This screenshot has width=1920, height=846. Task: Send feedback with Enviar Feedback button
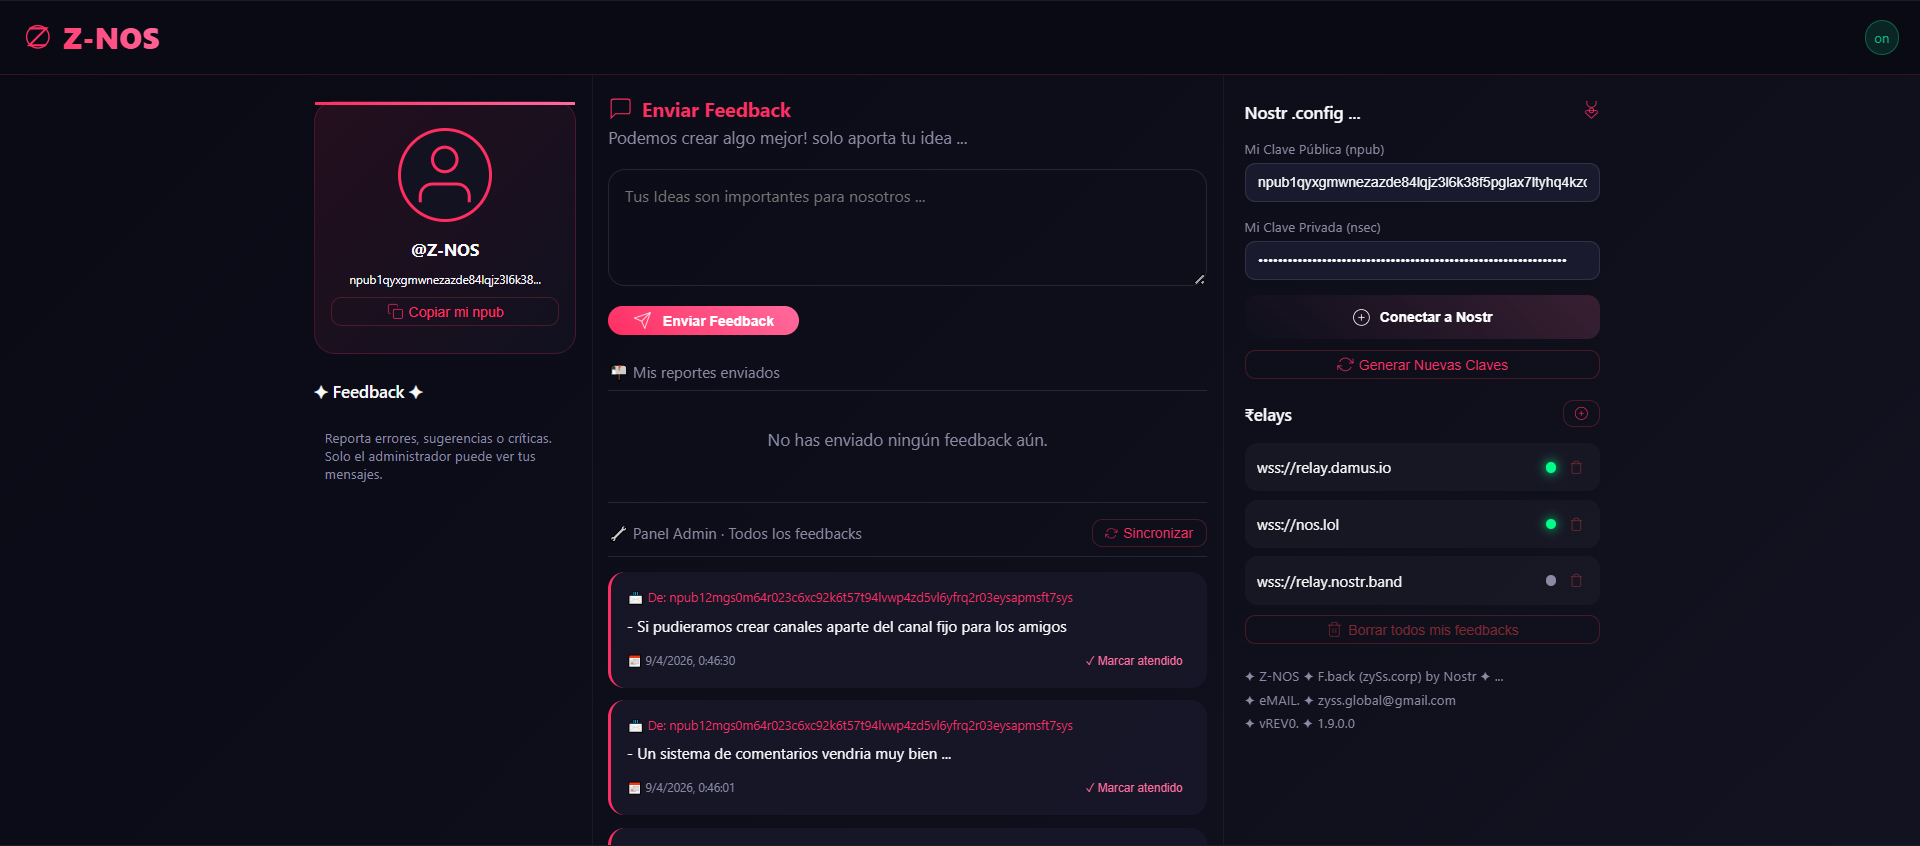(x=703, y=321)
